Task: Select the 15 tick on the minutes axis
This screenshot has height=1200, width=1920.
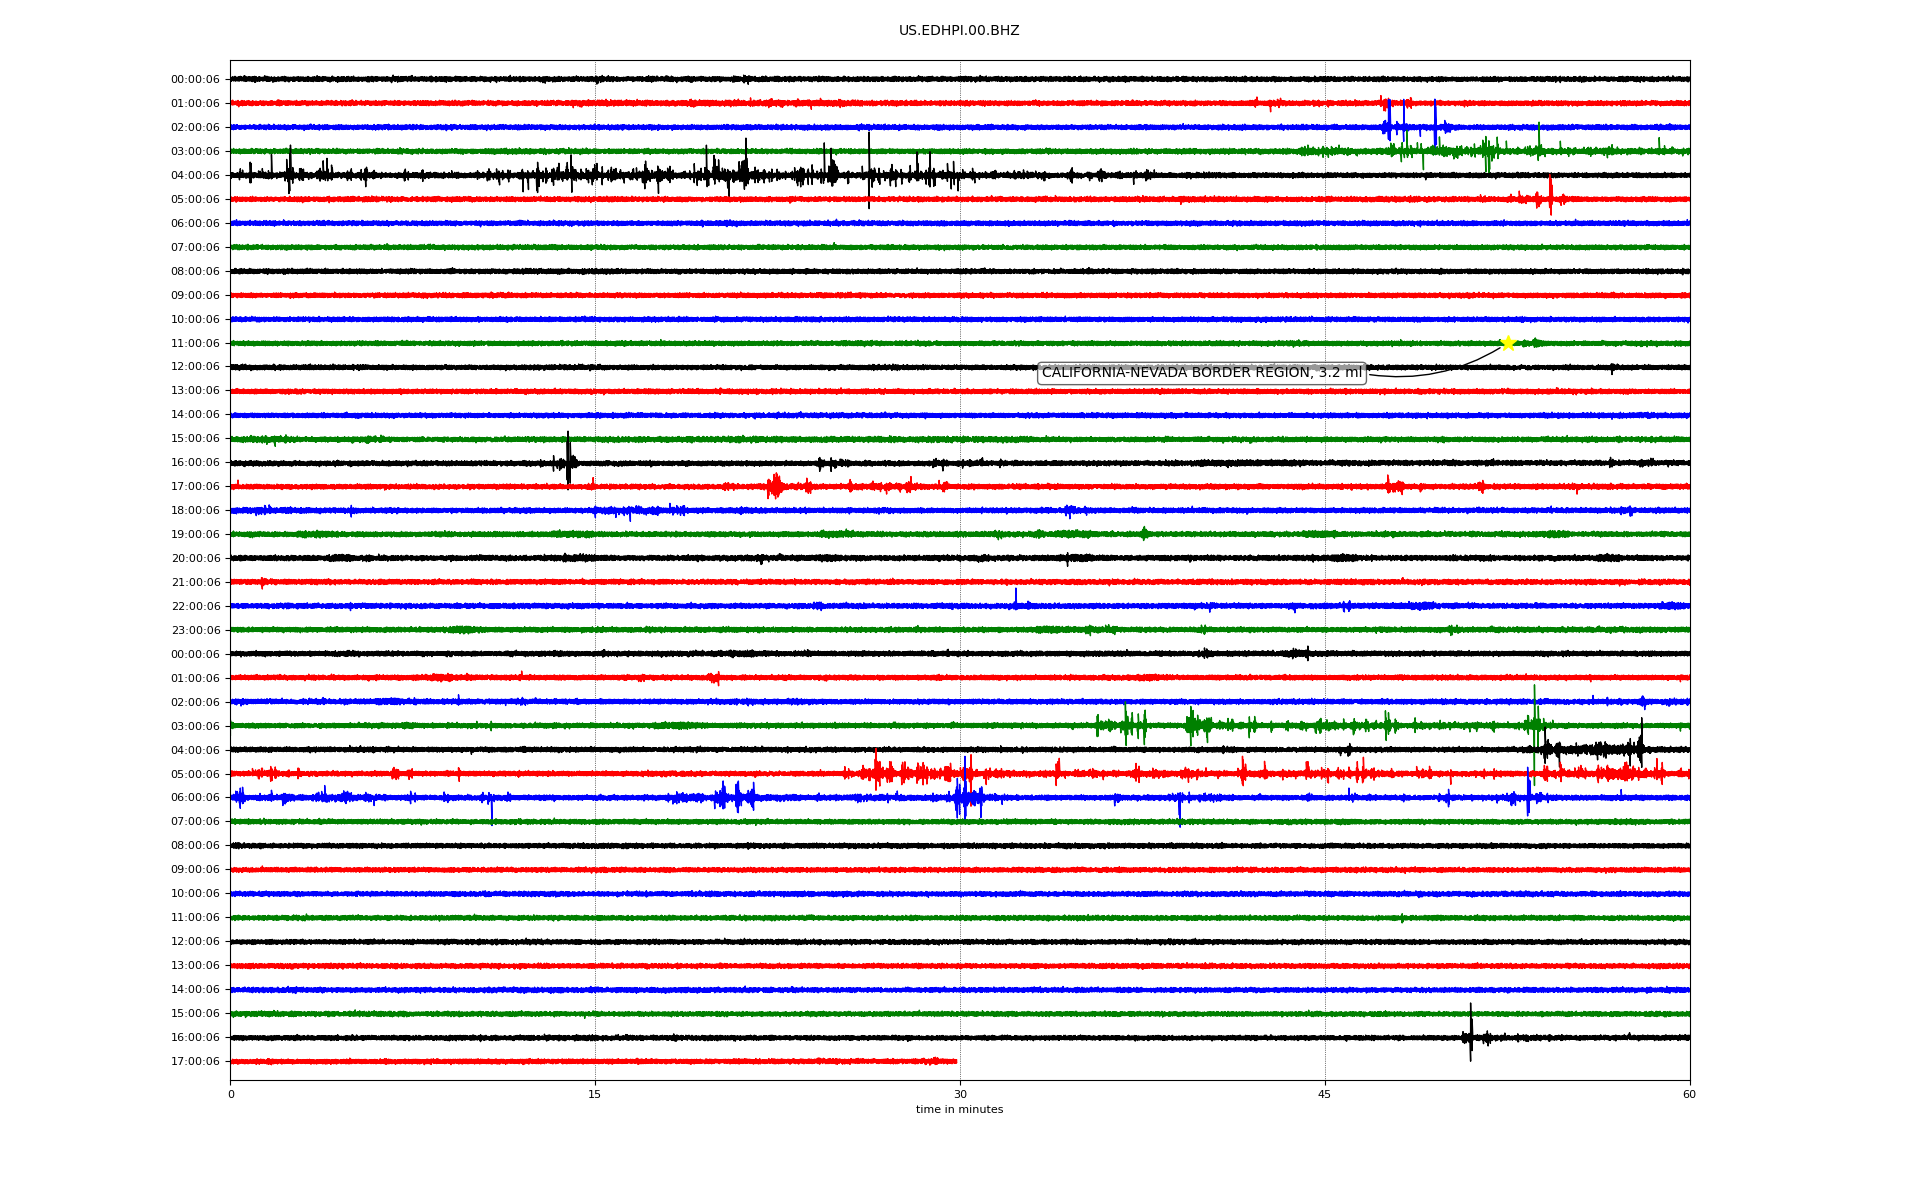Action: click(x=595, y=1094)
